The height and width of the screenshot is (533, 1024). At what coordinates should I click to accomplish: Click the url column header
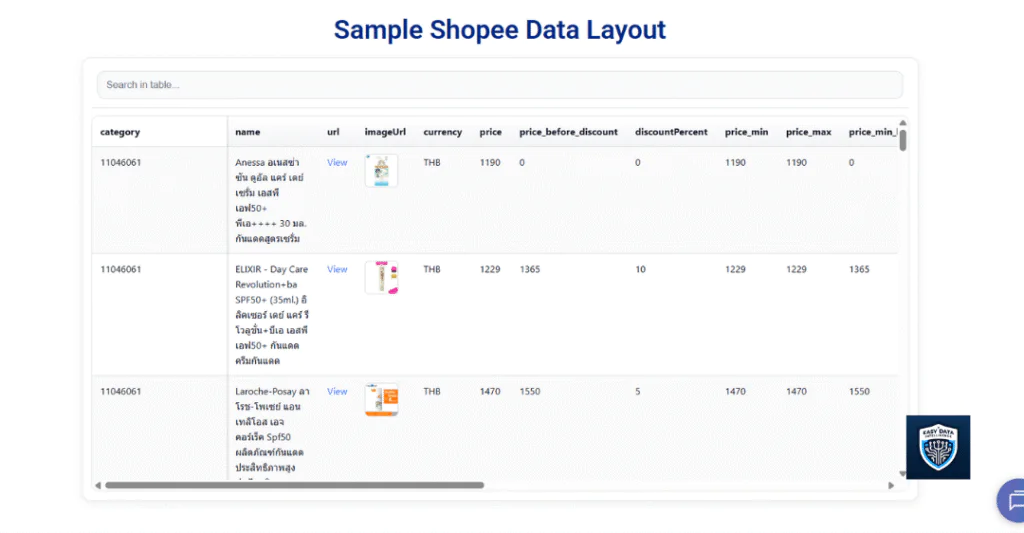333,132
